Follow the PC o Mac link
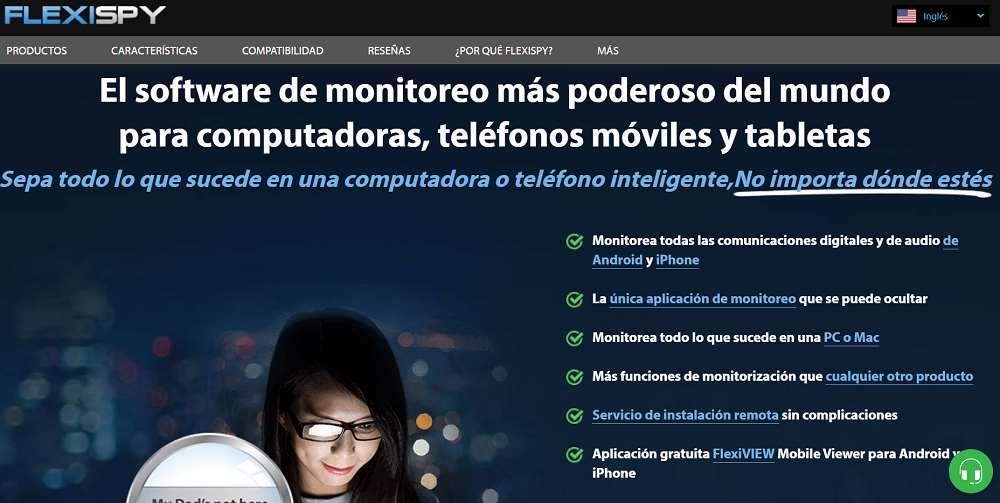This screenshot has height=503, width=1000. click(x=851, y=337)
